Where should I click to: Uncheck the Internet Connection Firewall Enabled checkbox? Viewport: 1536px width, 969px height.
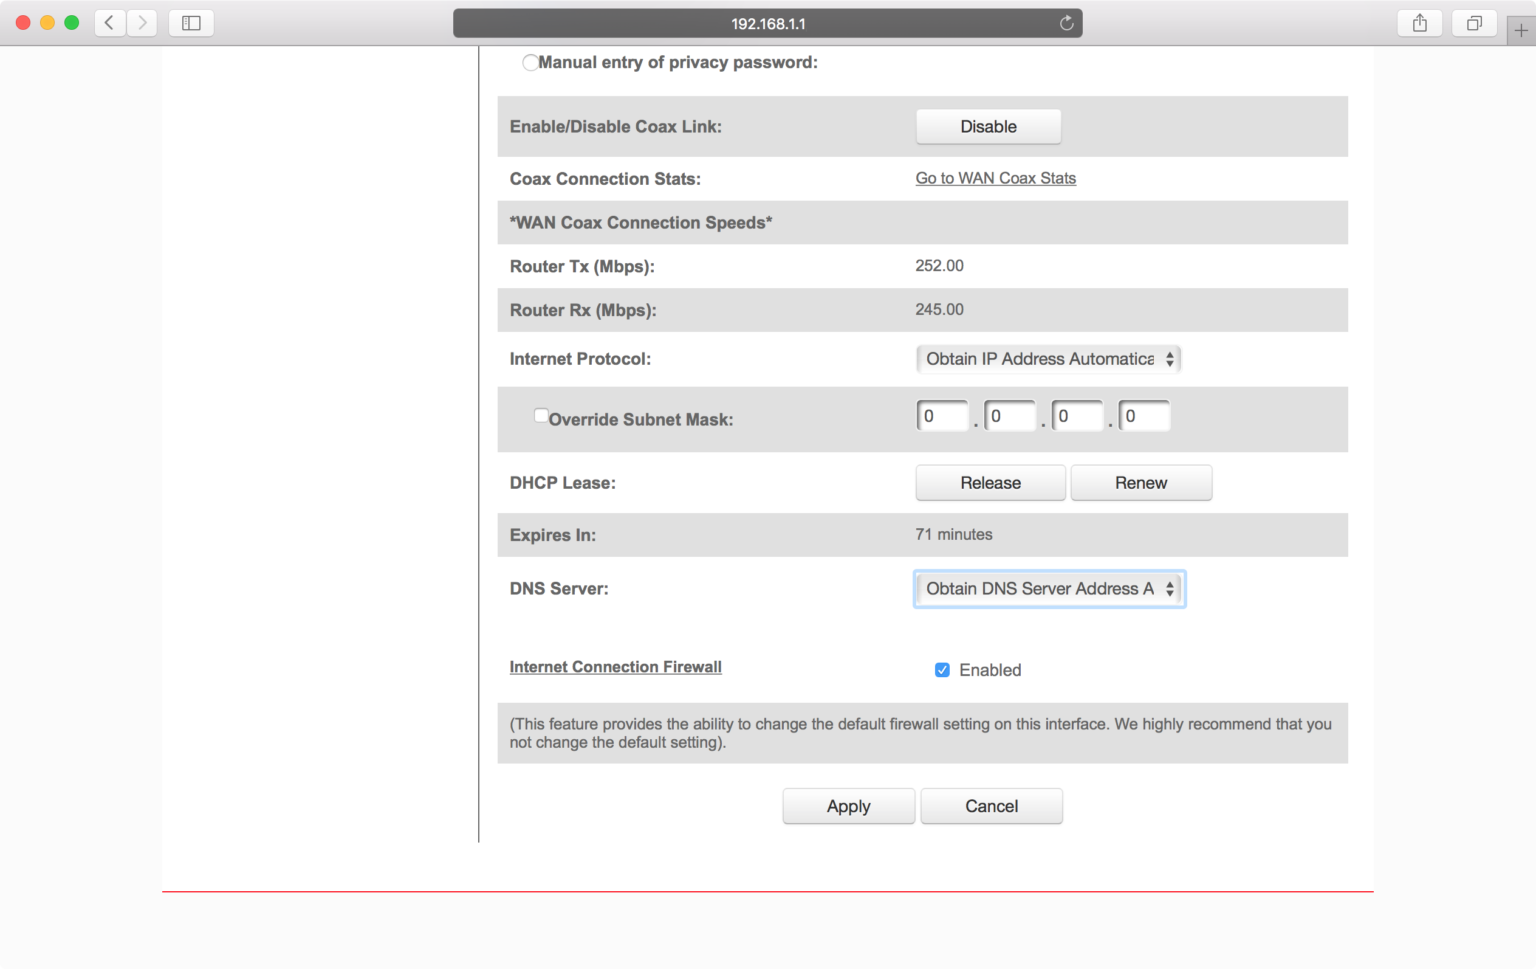(x=942, y=670)
